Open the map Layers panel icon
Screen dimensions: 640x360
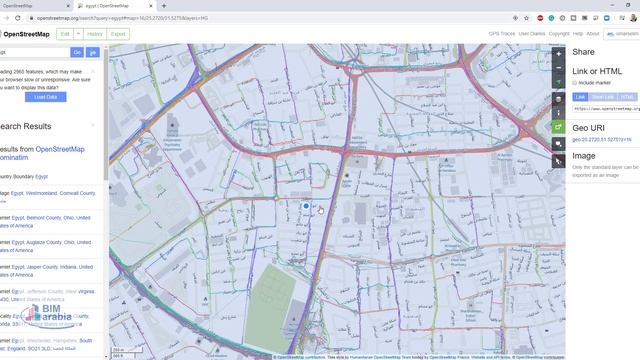click(559, 99)
